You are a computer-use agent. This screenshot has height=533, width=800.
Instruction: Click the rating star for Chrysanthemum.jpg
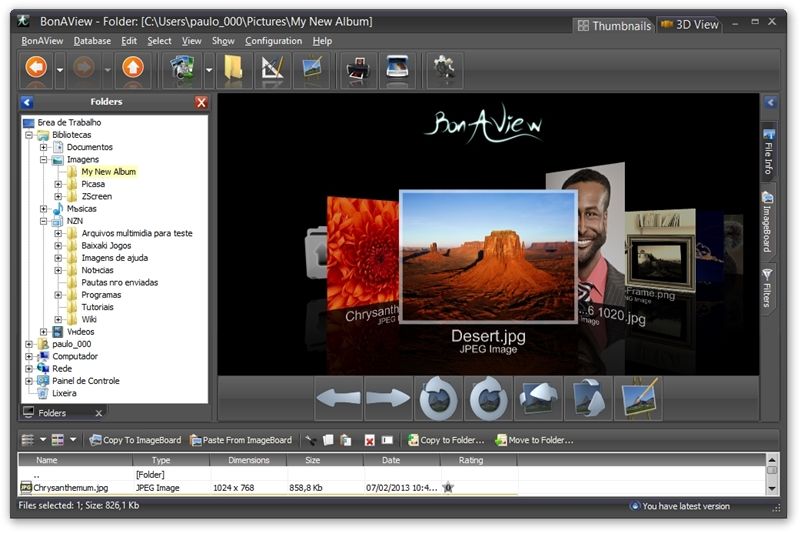click(x=447, y=488)
